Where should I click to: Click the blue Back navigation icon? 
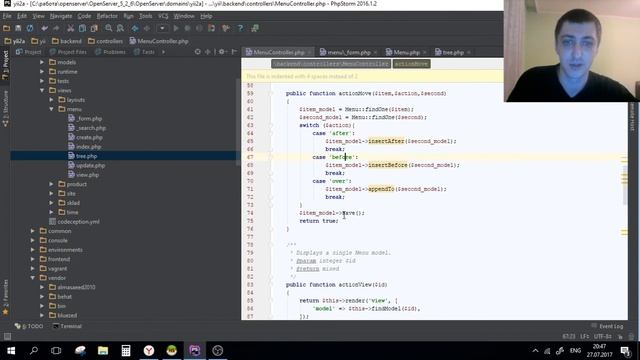point(135,28)
